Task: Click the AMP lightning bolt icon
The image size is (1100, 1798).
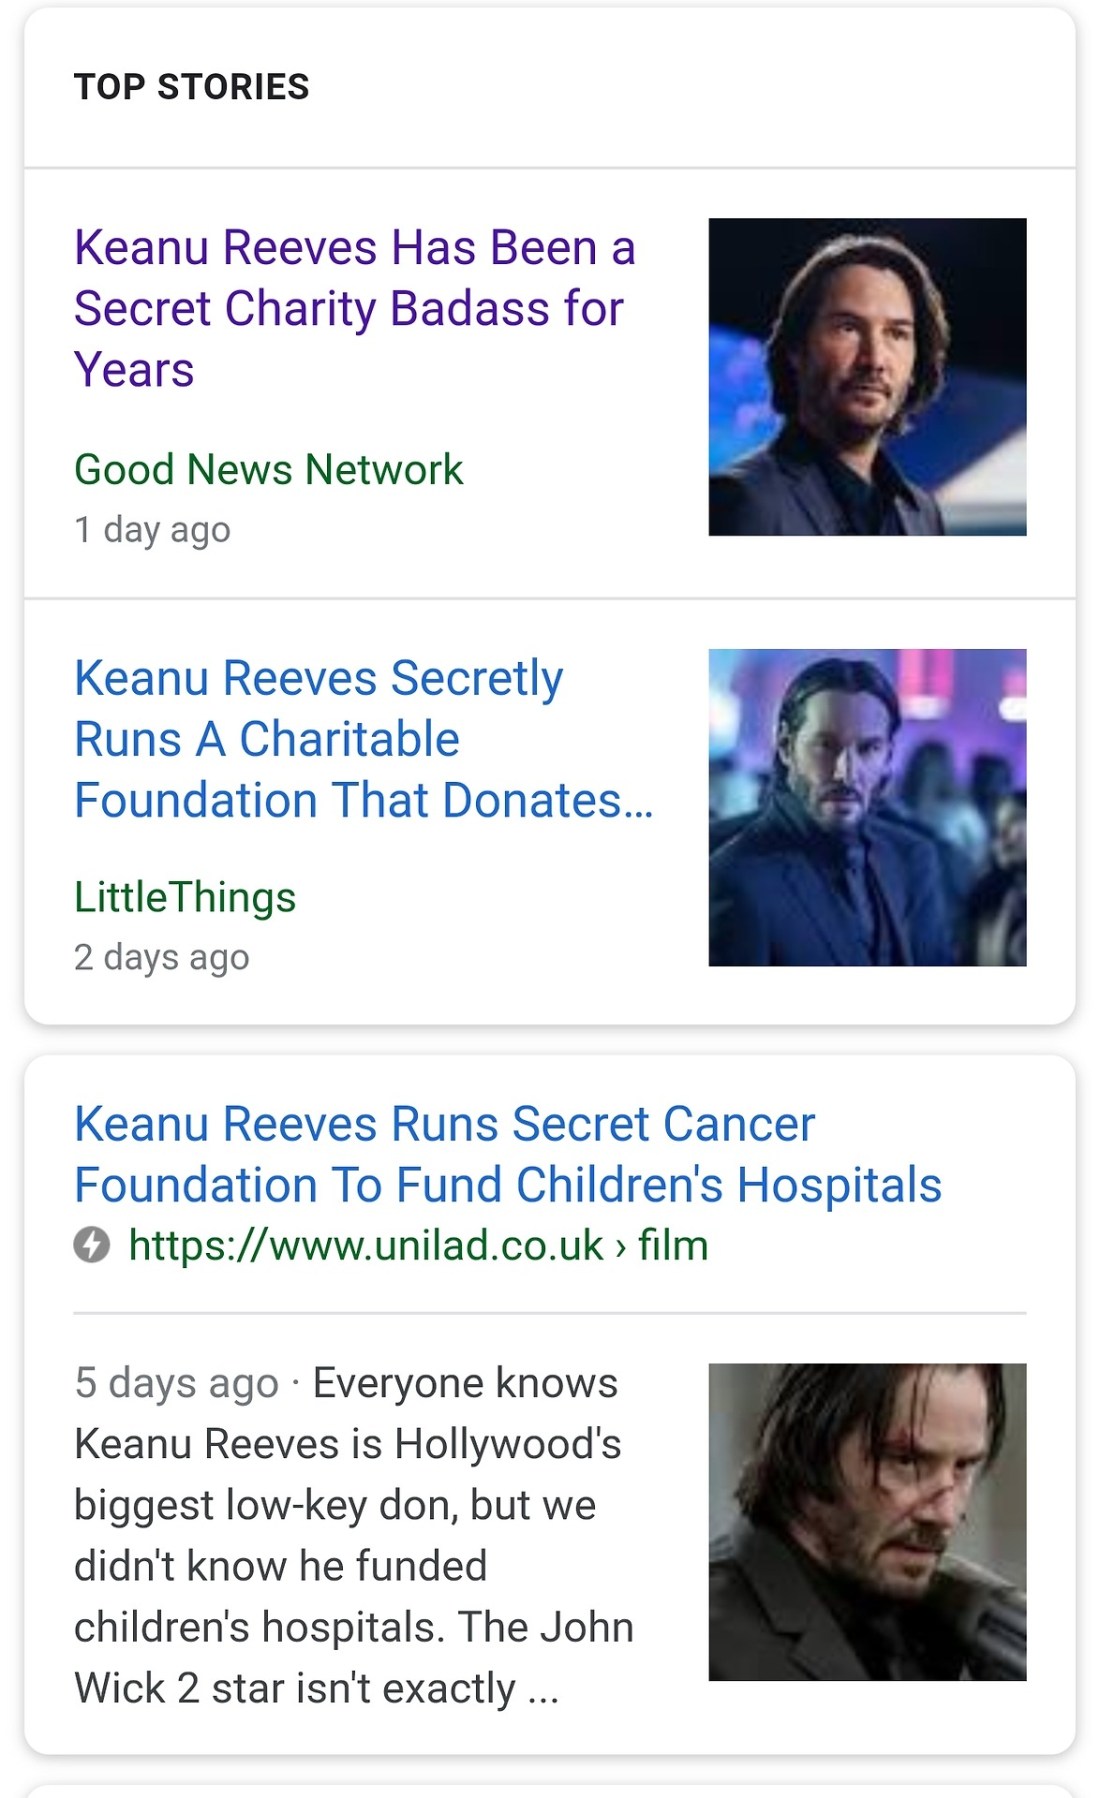Action: tap(92, 1245)
